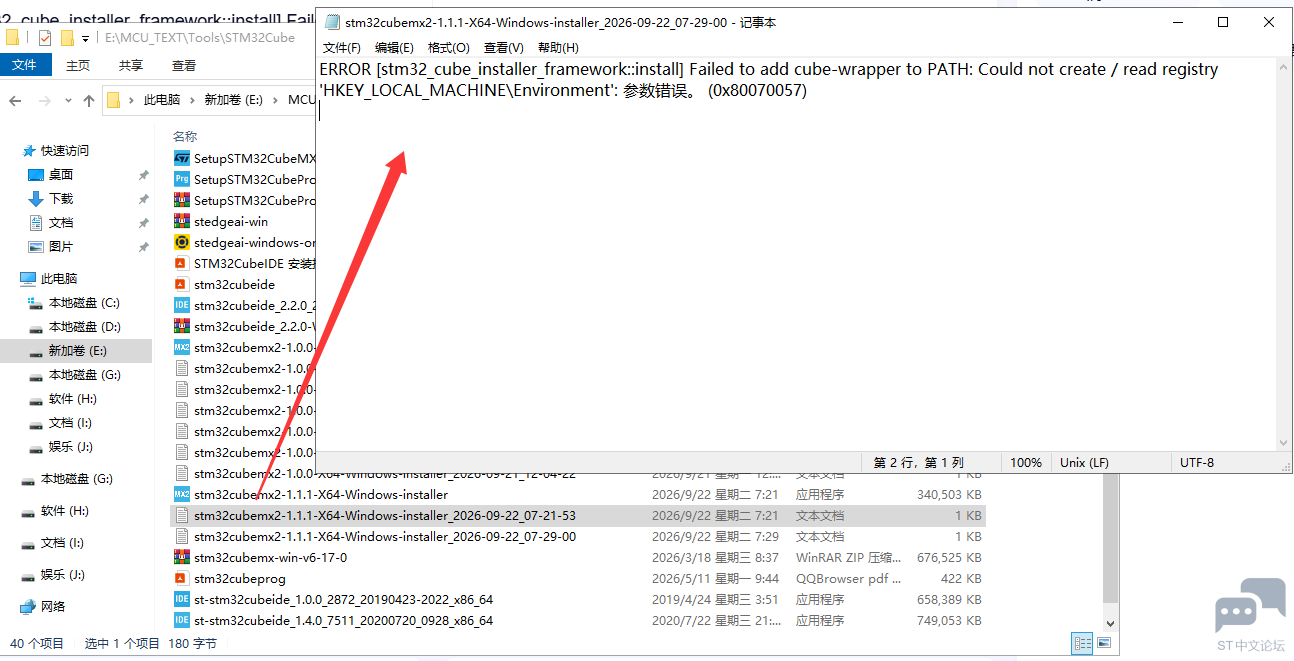Open 图片 in quick access
The width and height of the screenshot is (1294, 661).
tap(61, 246)
